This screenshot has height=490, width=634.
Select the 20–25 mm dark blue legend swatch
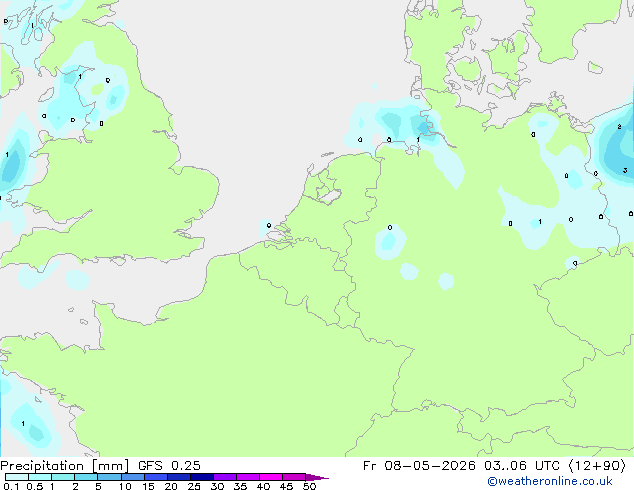point(179,477)
